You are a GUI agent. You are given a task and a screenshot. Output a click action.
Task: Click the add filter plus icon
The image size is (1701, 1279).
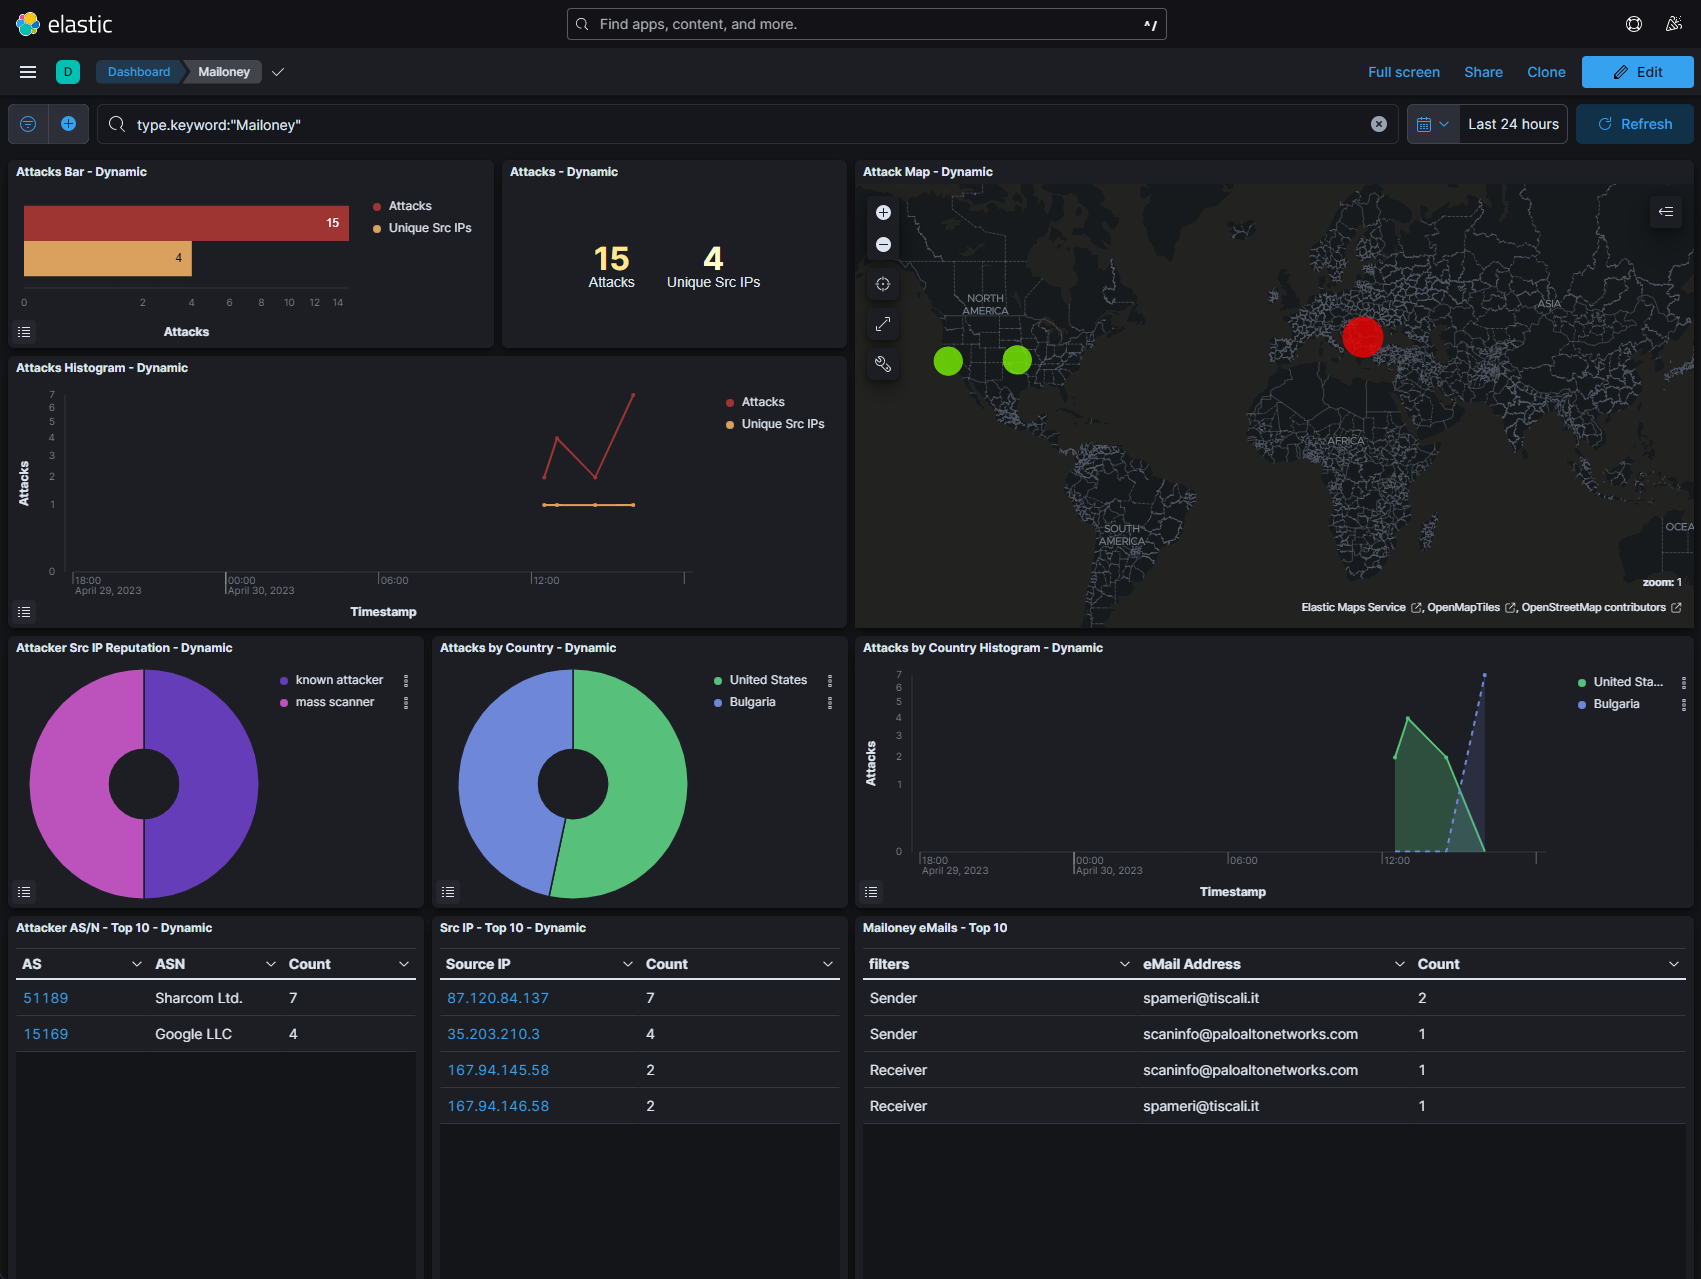[x=68, y=124]
